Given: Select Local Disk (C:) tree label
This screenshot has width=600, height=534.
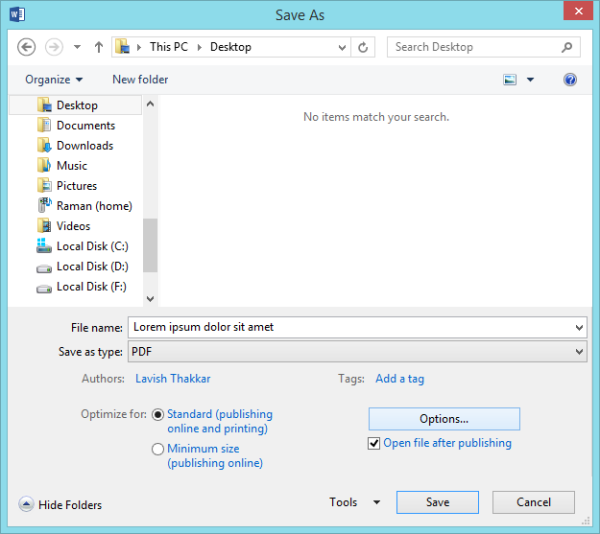Looking at the screenshot, I should pyautogui.click(x=93, y=246).
